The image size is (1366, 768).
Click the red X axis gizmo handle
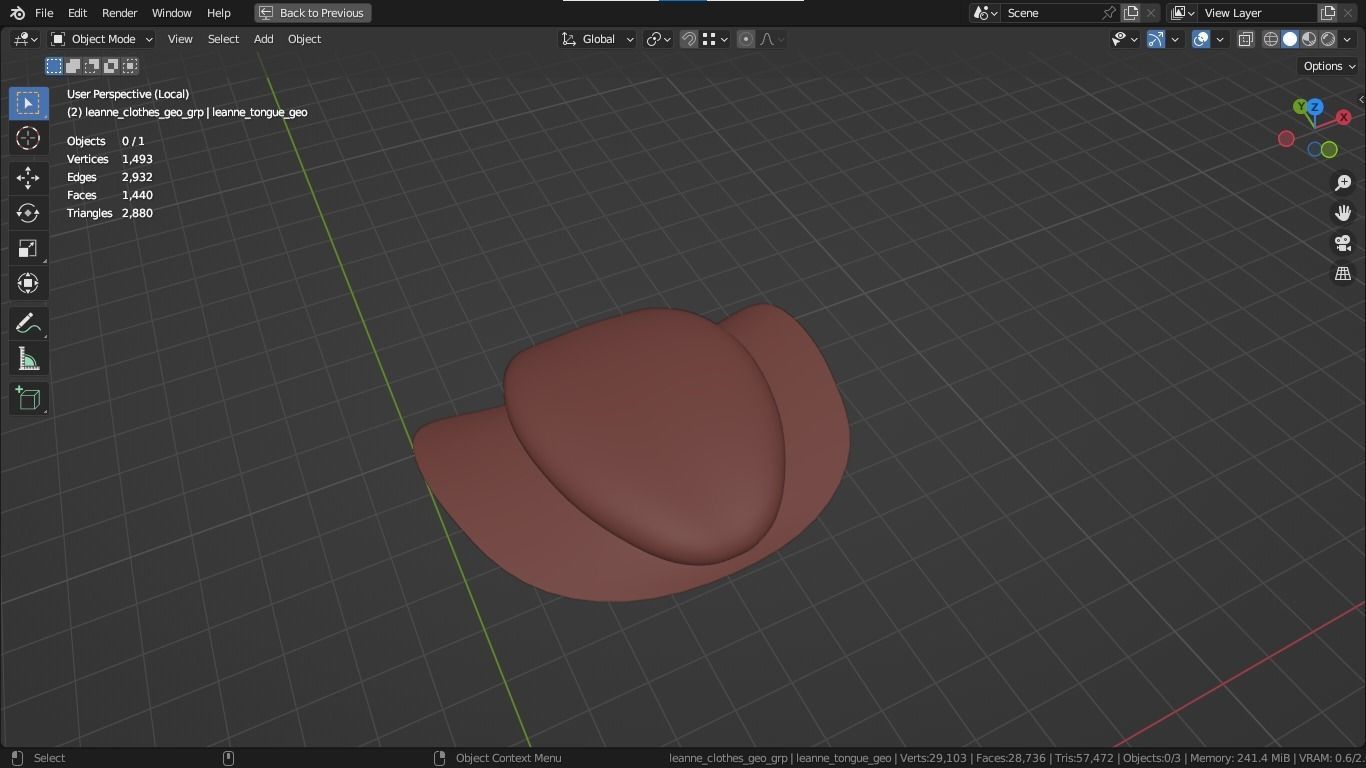point(1343,117)
